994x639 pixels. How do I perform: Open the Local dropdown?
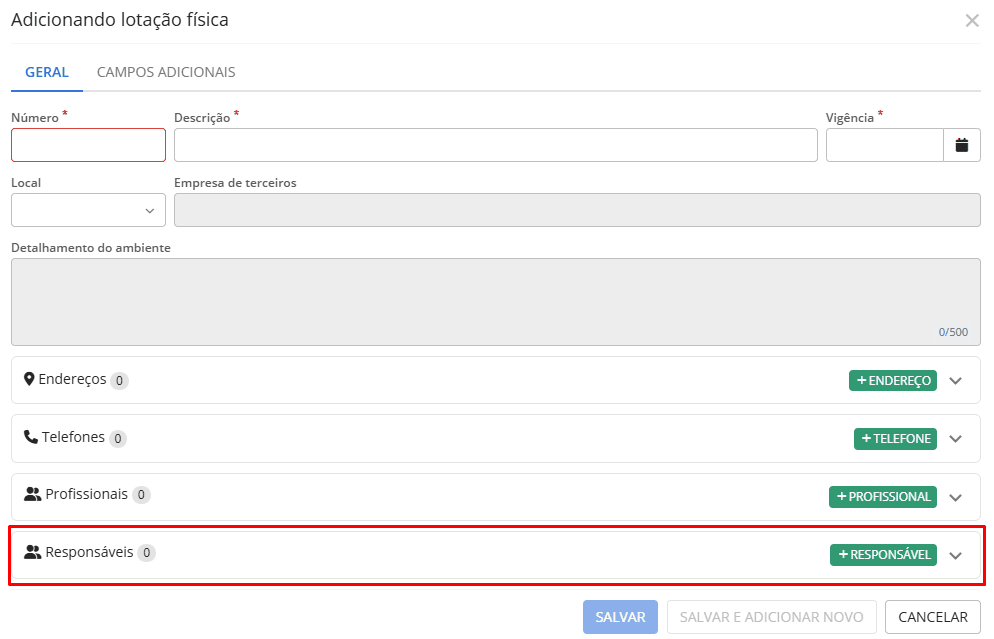pos(88,210)
